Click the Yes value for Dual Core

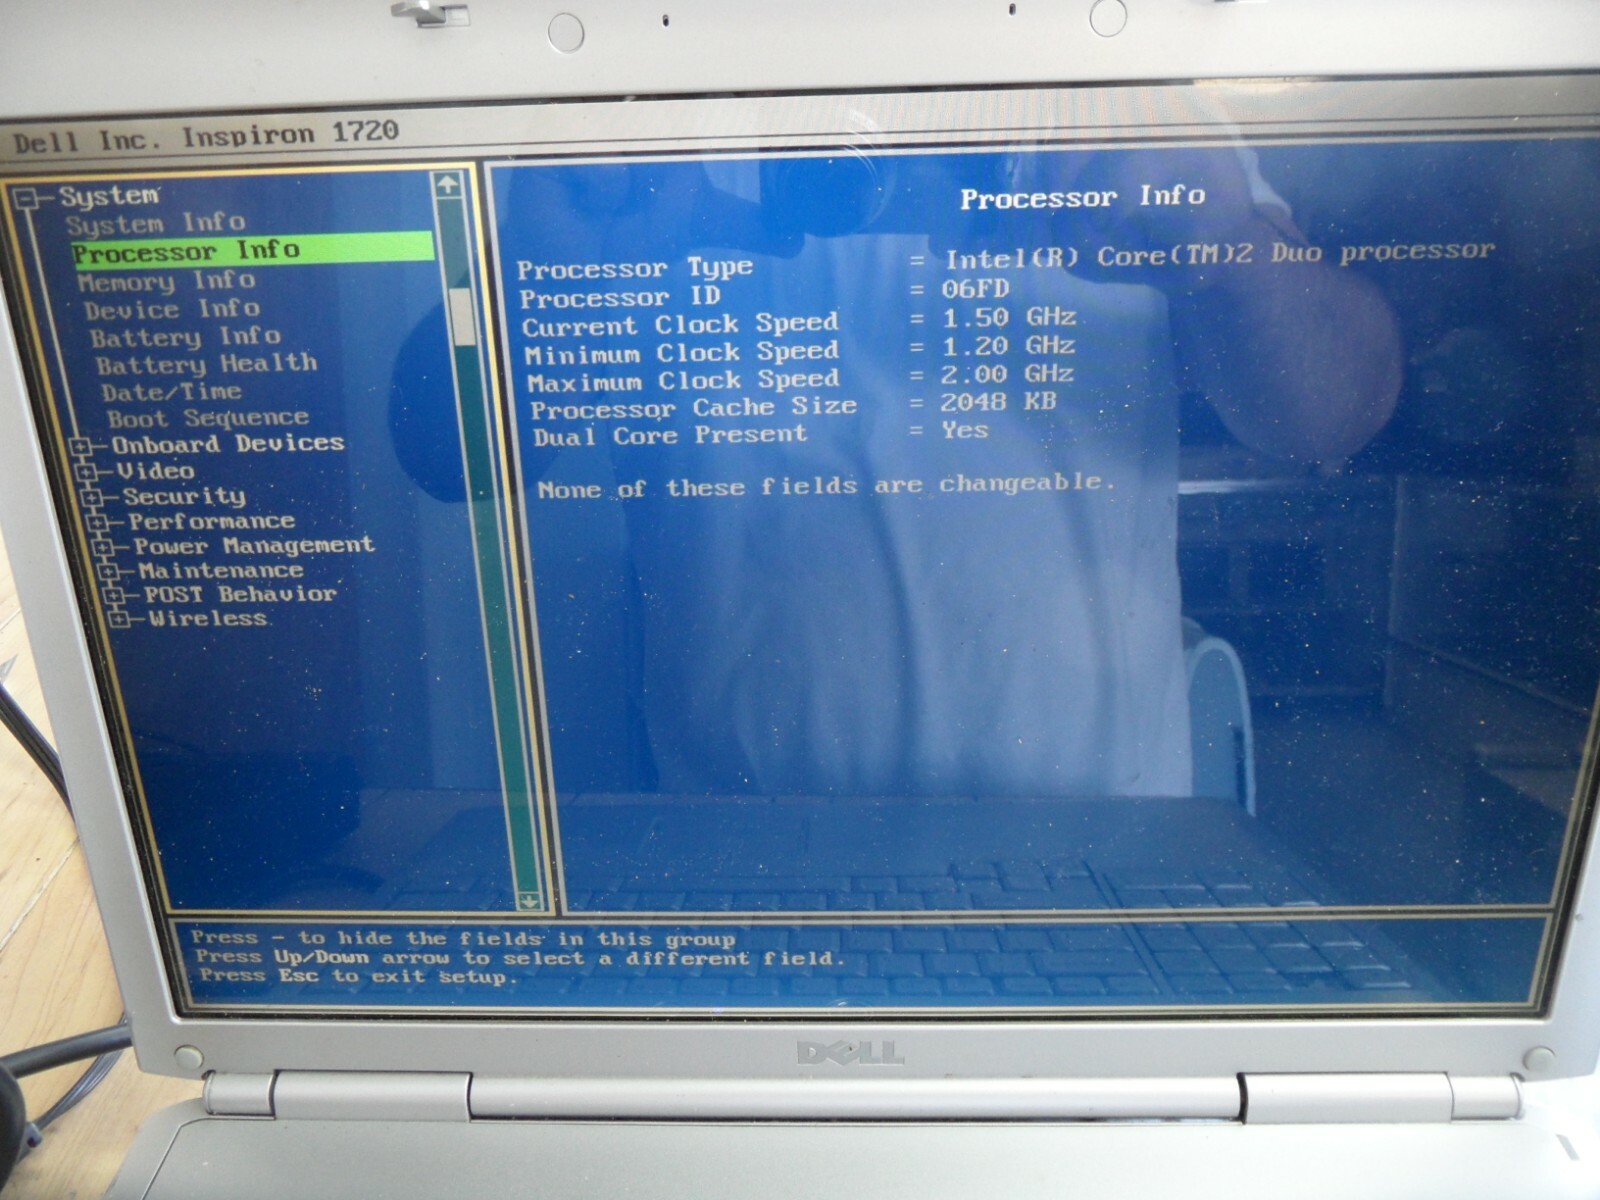[x=965, y=430]
